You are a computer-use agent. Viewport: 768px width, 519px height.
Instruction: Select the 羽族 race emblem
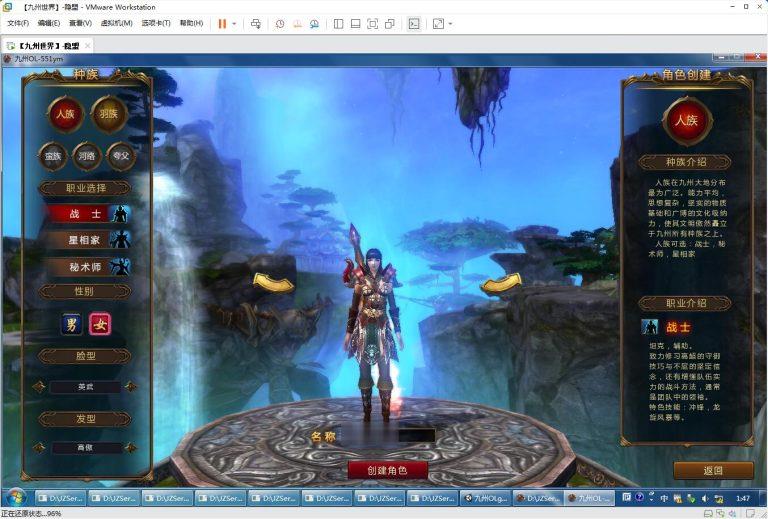coord(109,114)
